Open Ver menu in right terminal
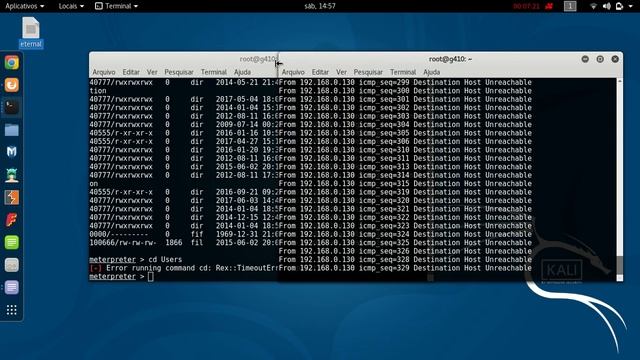 click(x=342, y=72)
